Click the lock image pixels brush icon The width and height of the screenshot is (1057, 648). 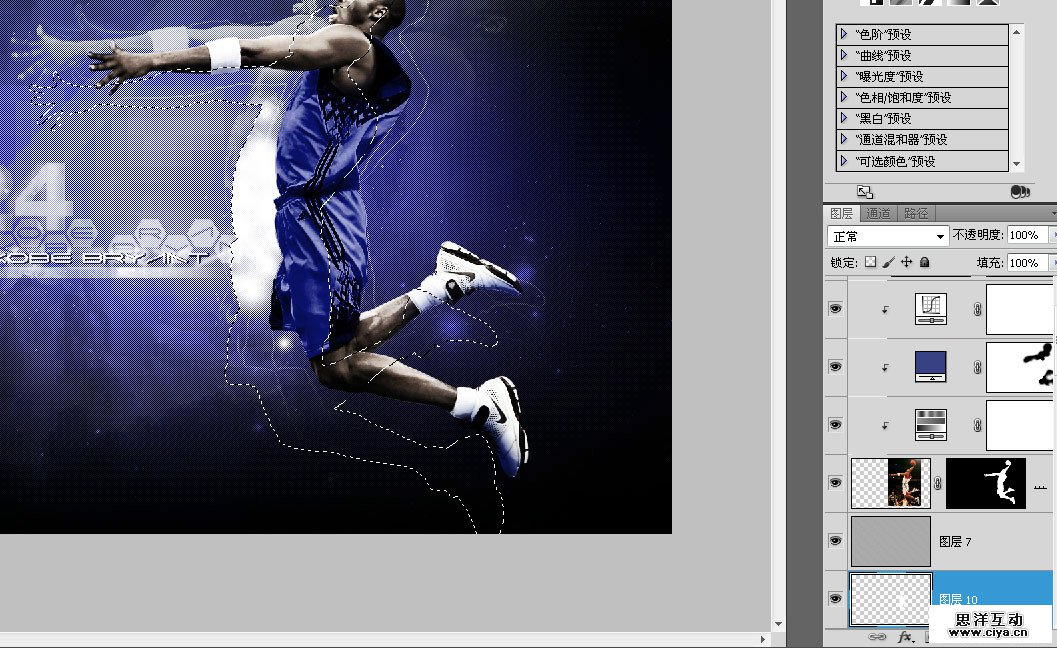click(x=888, y=262)
